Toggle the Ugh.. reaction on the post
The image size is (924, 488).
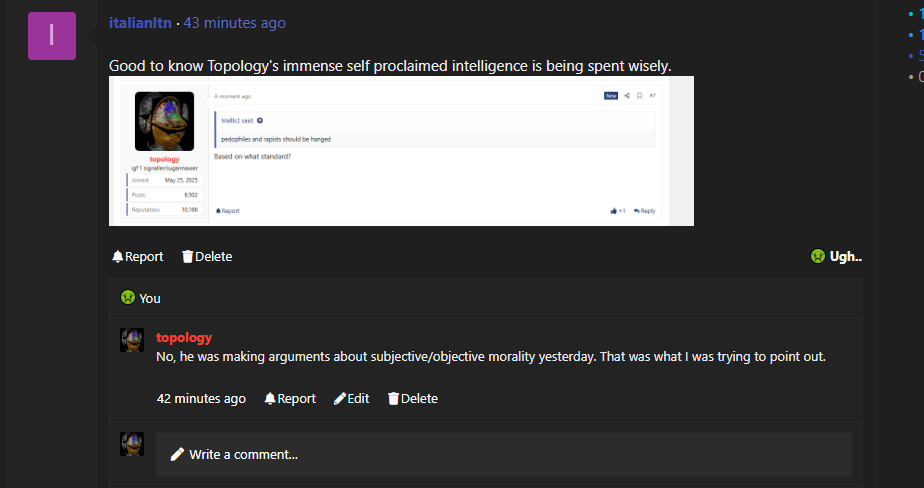[x=836, y=256]
